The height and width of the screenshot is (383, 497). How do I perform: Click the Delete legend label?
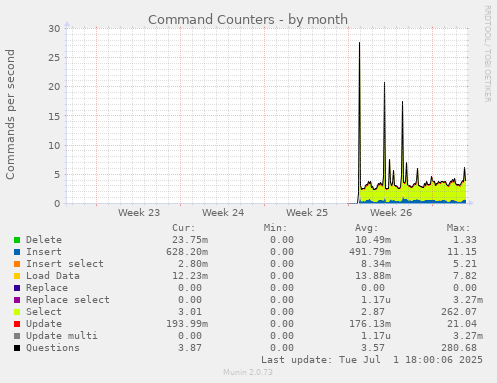[44, 240]
